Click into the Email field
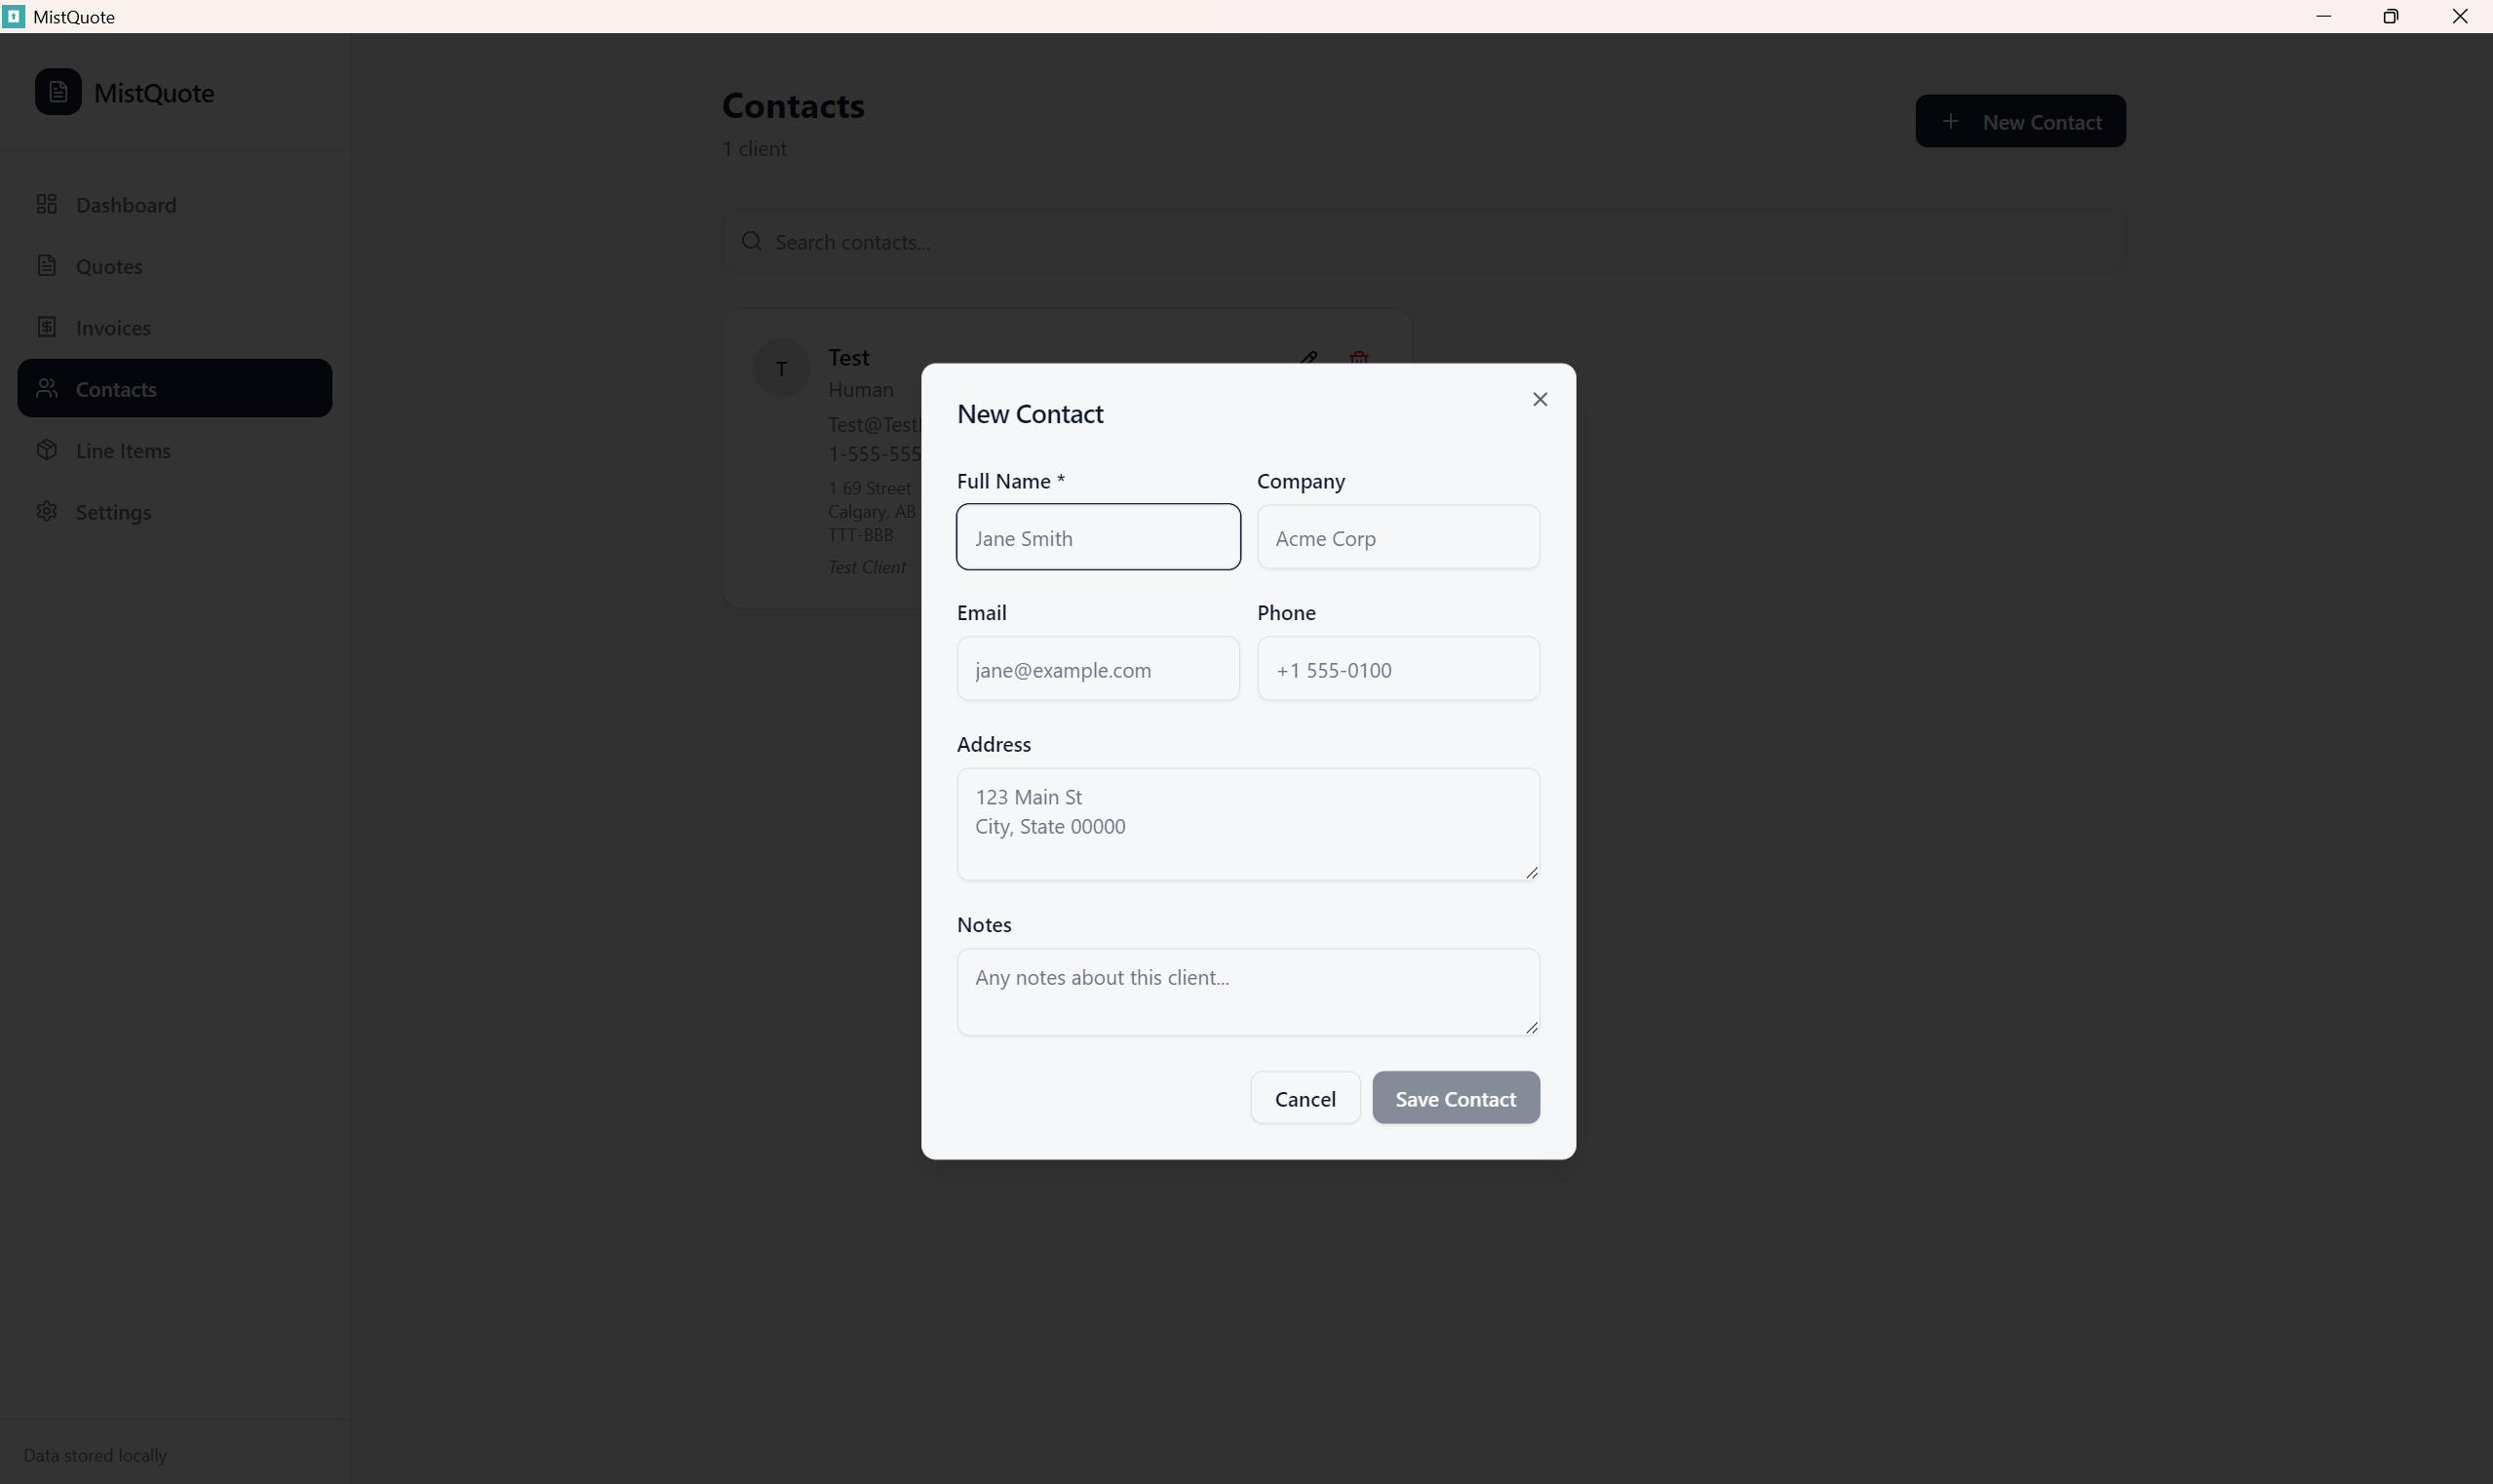 (1097, 669)
